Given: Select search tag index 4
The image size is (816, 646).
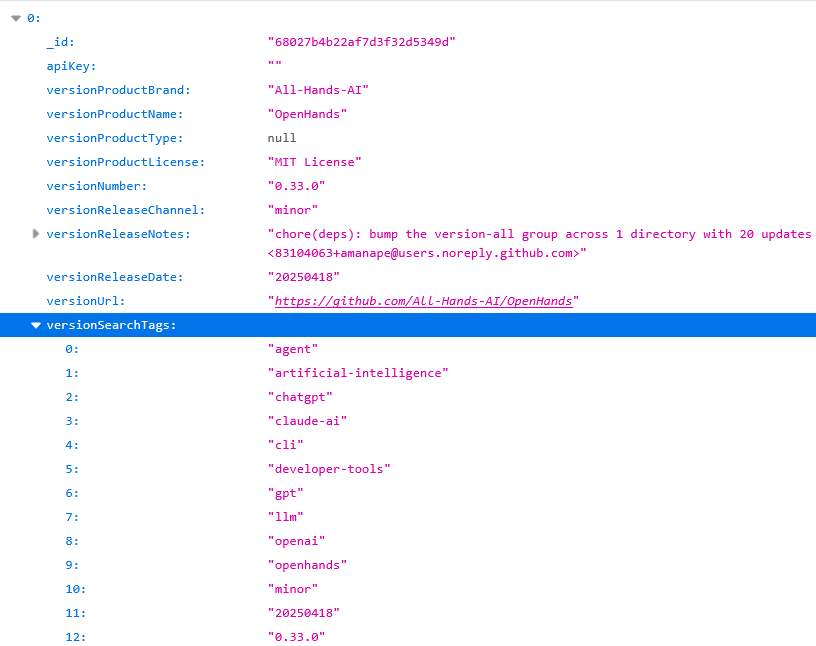Looking at the screenshot, I should [72, 445].
